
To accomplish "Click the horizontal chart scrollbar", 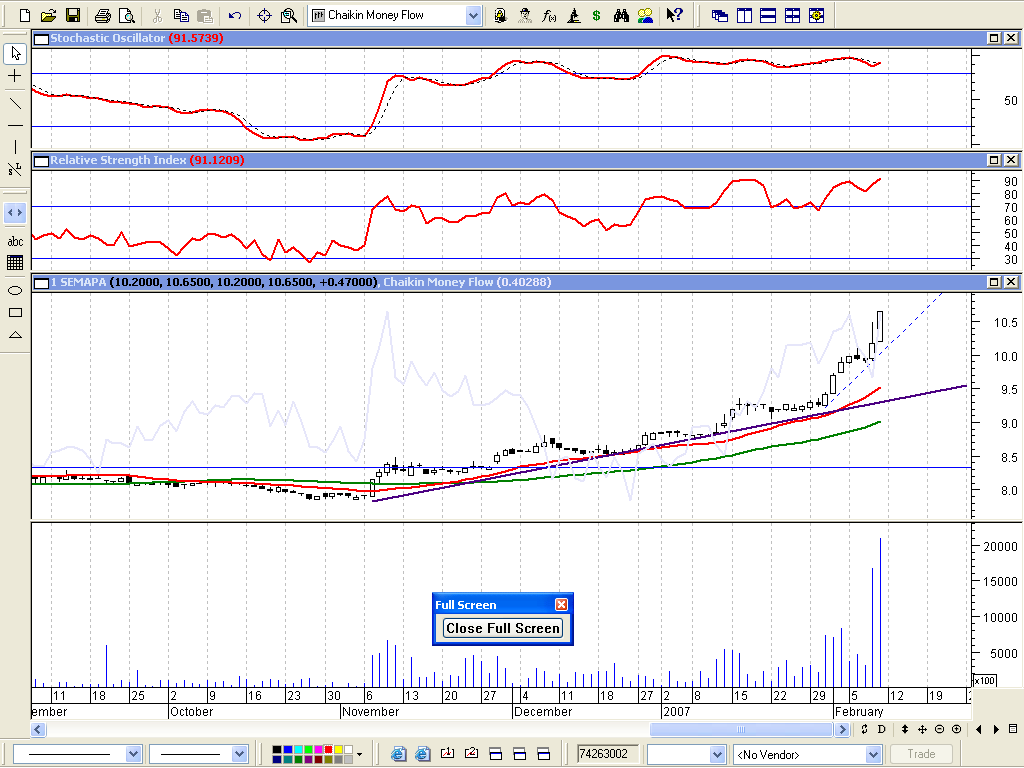I will (500, 729).
